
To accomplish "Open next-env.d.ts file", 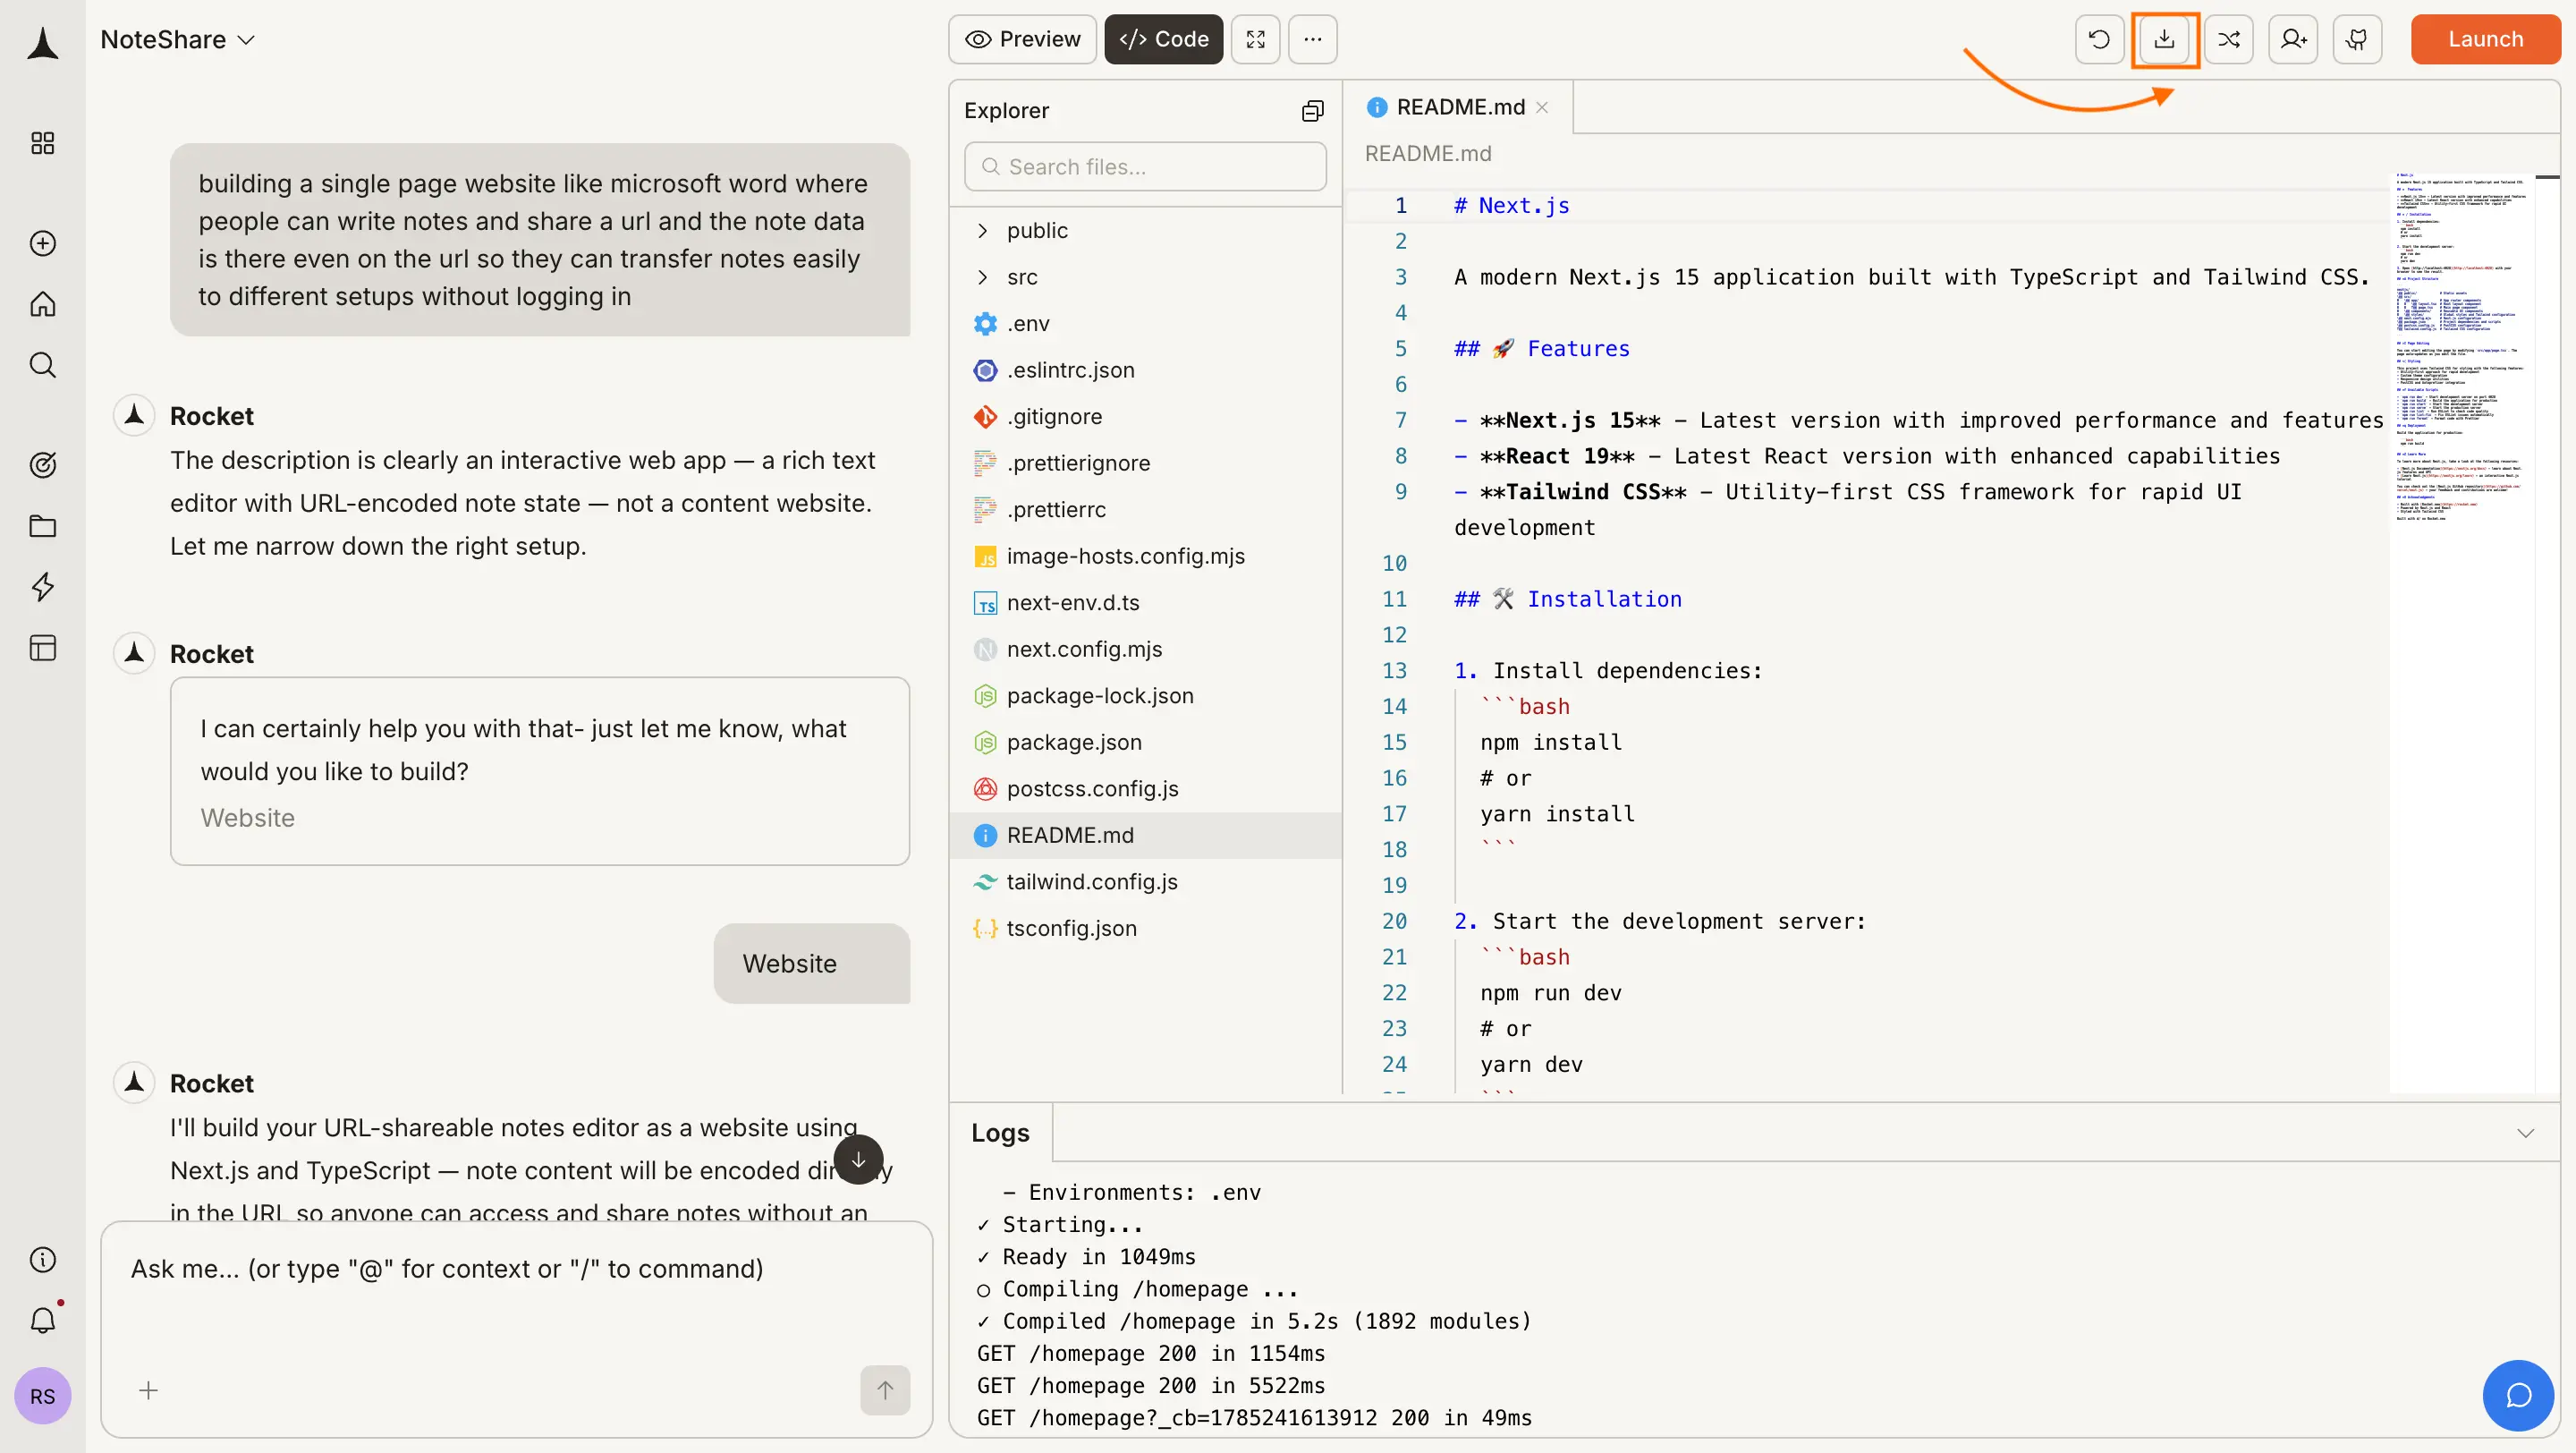I will [x=1145, y=602].
